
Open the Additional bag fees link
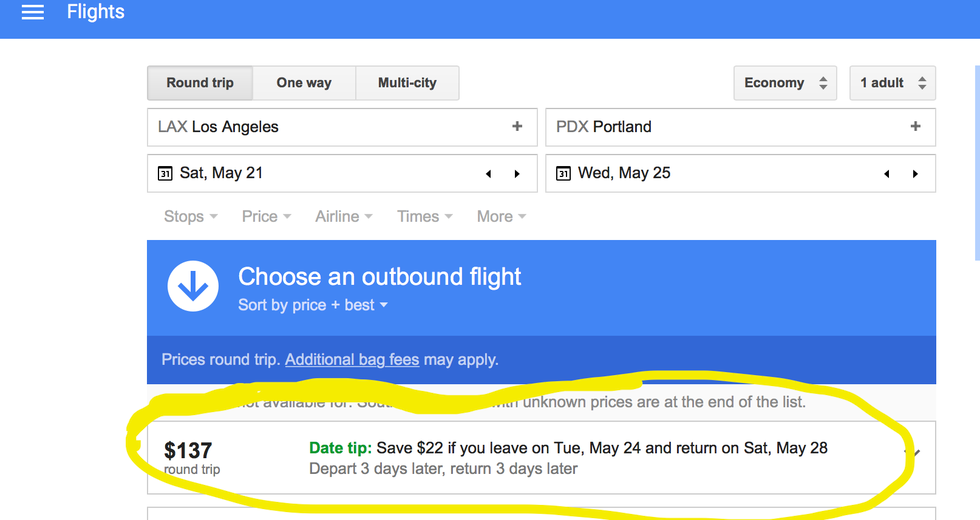point(352,359)
